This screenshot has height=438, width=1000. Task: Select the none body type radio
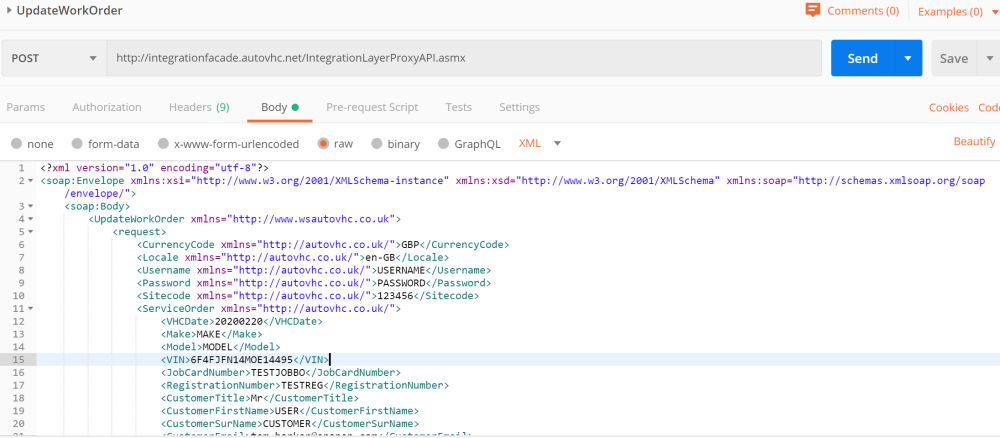[17, 144]
